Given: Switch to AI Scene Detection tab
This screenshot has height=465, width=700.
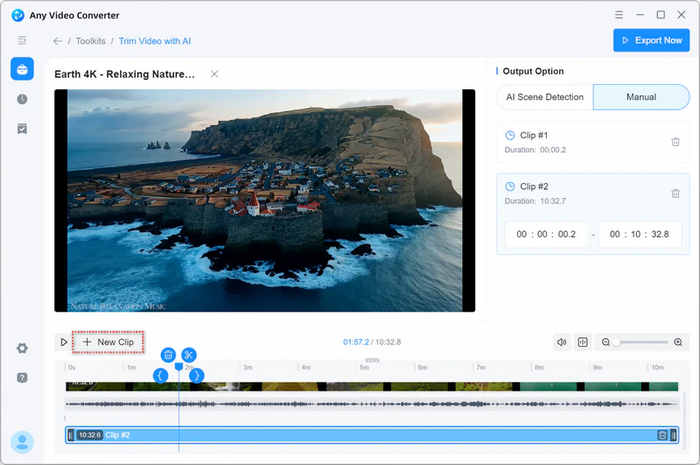Looking at the screenshot, I should pos(545,97).
